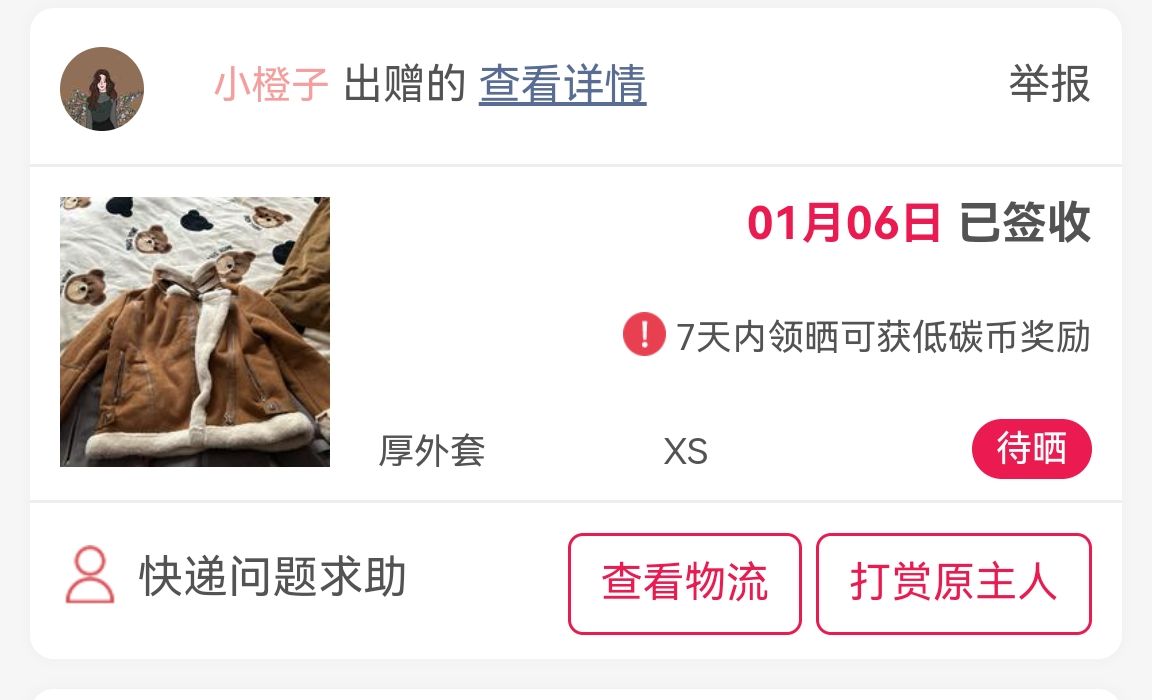Tap the 已签收 delivery status text
Image resolution: width=1152 pixels, height=700 pixels.
pos(1025,223)
